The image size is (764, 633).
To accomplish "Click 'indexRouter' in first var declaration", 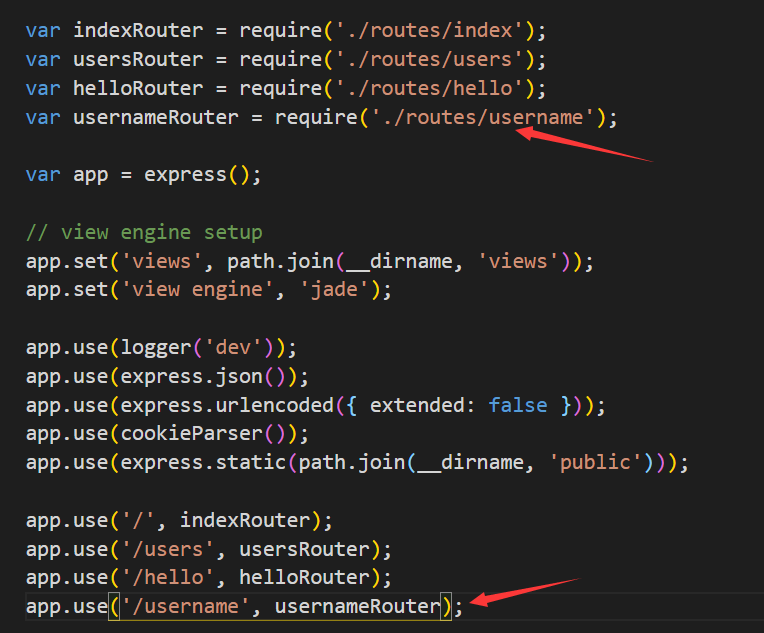I will [138, 31].
